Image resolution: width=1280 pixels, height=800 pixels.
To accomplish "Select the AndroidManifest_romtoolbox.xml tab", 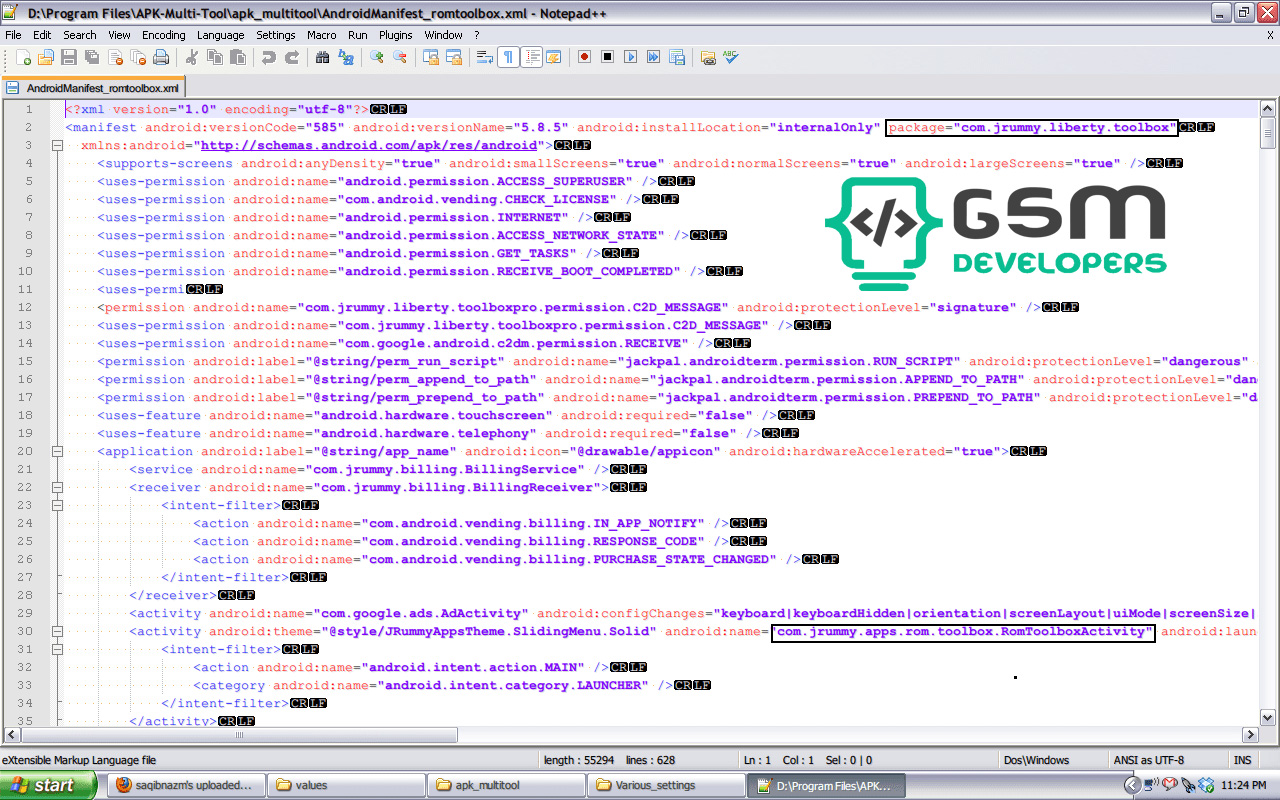I will pyautogui.click(x=94, y=88).
